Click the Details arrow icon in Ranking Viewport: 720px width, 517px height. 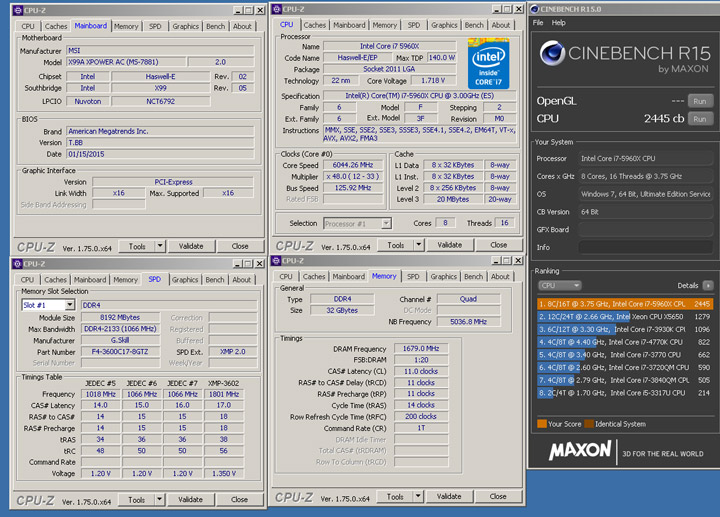click(x=708, y=285)
